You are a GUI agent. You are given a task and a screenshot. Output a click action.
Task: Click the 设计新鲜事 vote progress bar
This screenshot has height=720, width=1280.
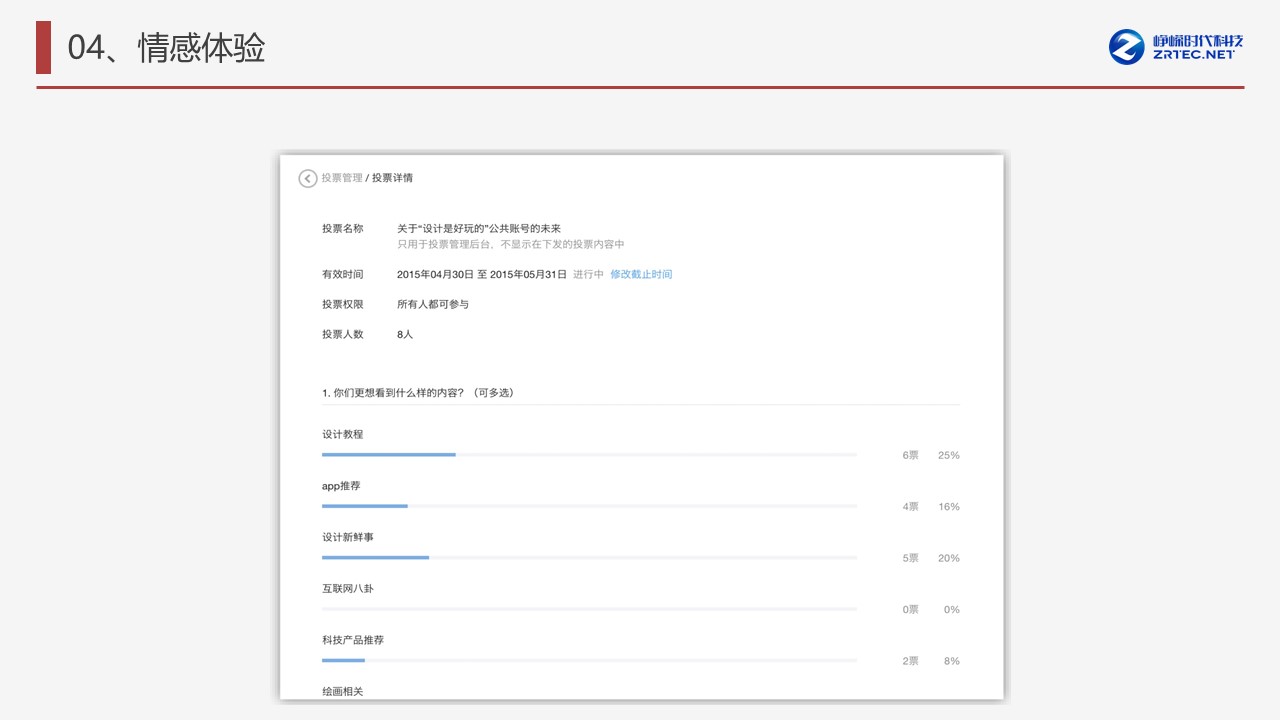589,557
